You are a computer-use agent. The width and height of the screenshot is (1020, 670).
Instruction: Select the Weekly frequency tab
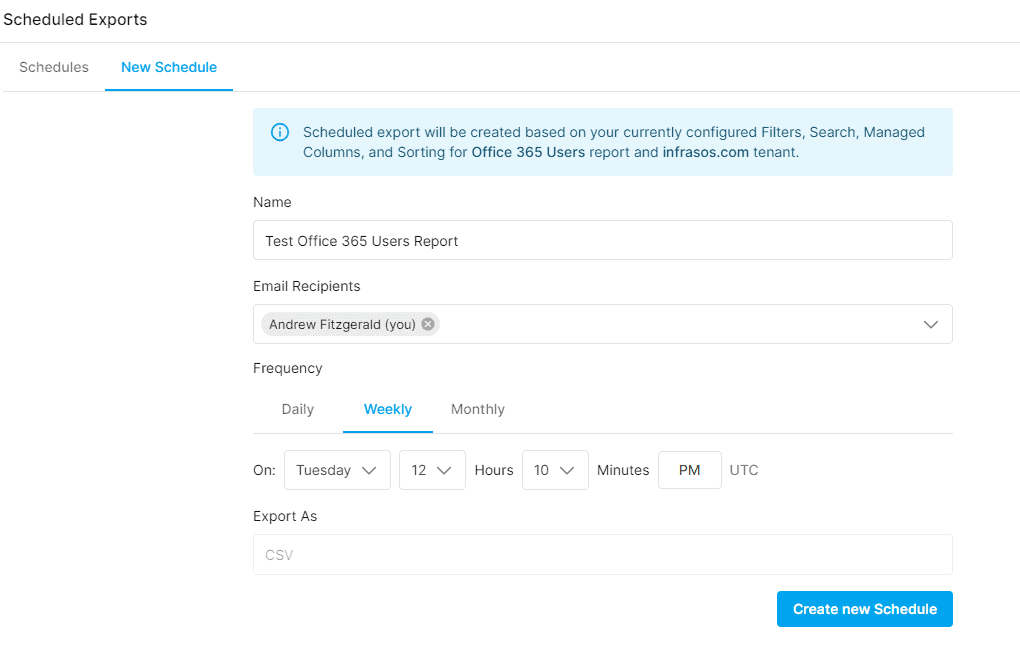click(388, 409)
